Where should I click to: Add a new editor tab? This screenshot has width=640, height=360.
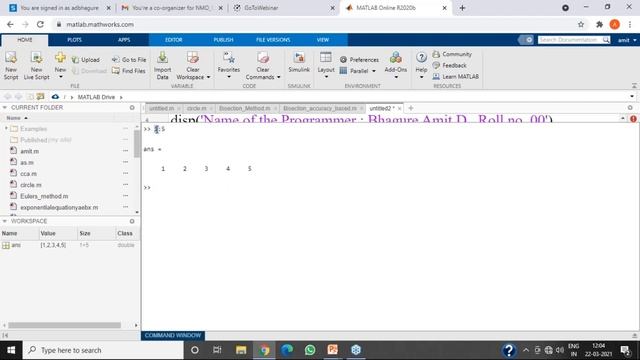click(411, 108)
